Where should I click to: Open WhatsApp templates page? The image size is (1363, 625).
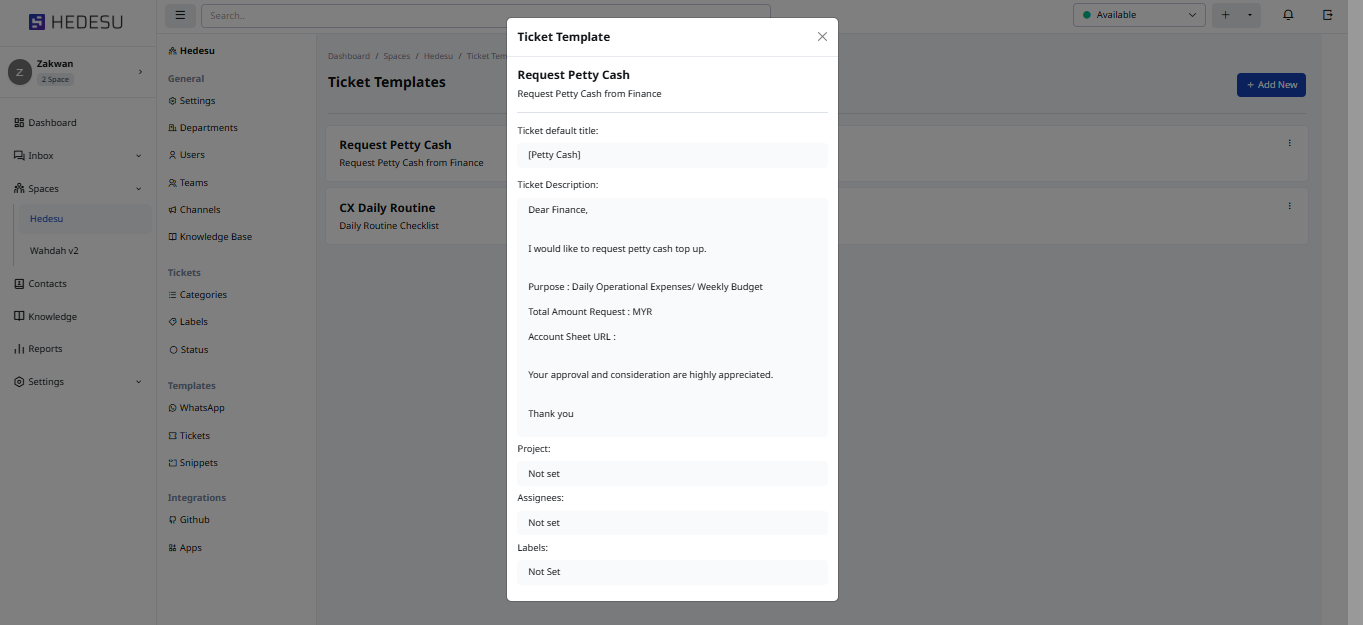201,408
